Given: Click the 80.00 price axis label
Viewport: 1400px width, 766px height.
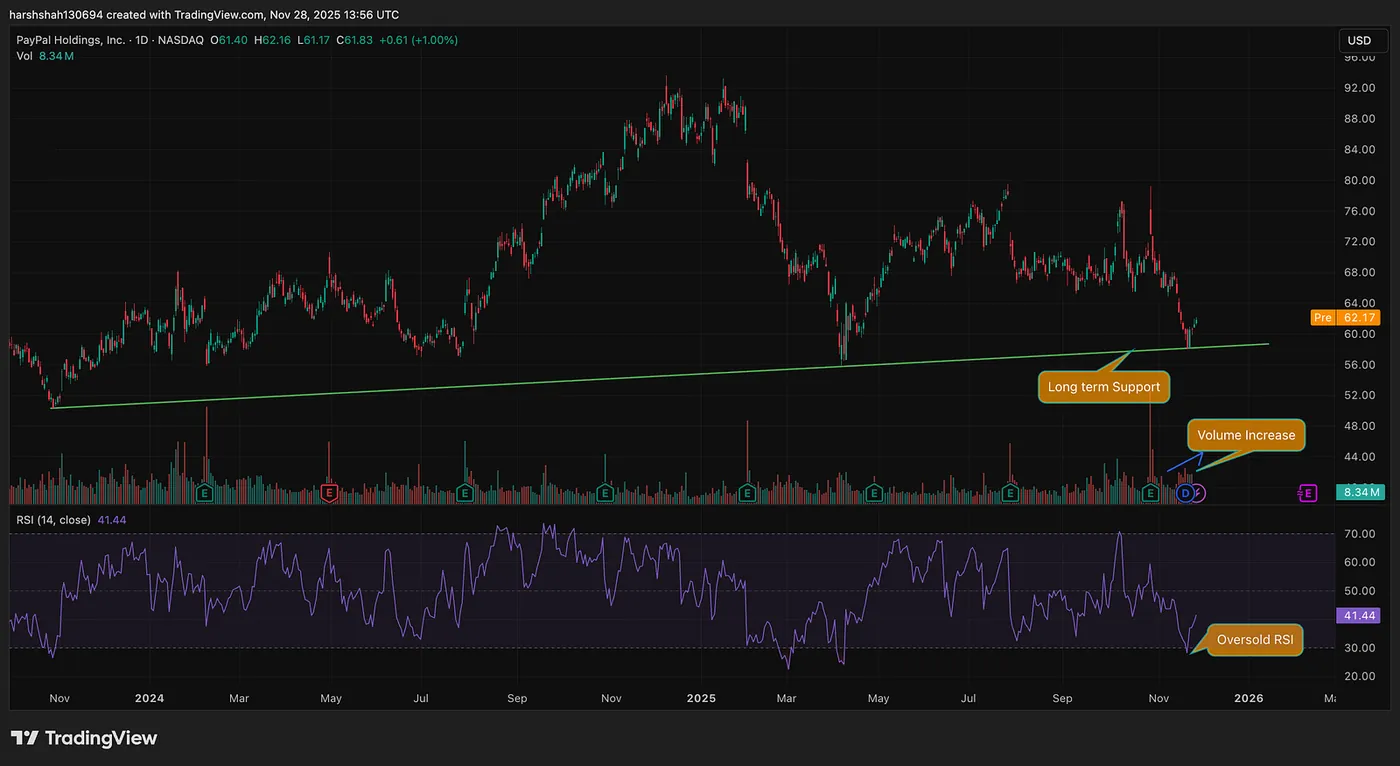Looking at the screenshot, I should click(1359, 181).
